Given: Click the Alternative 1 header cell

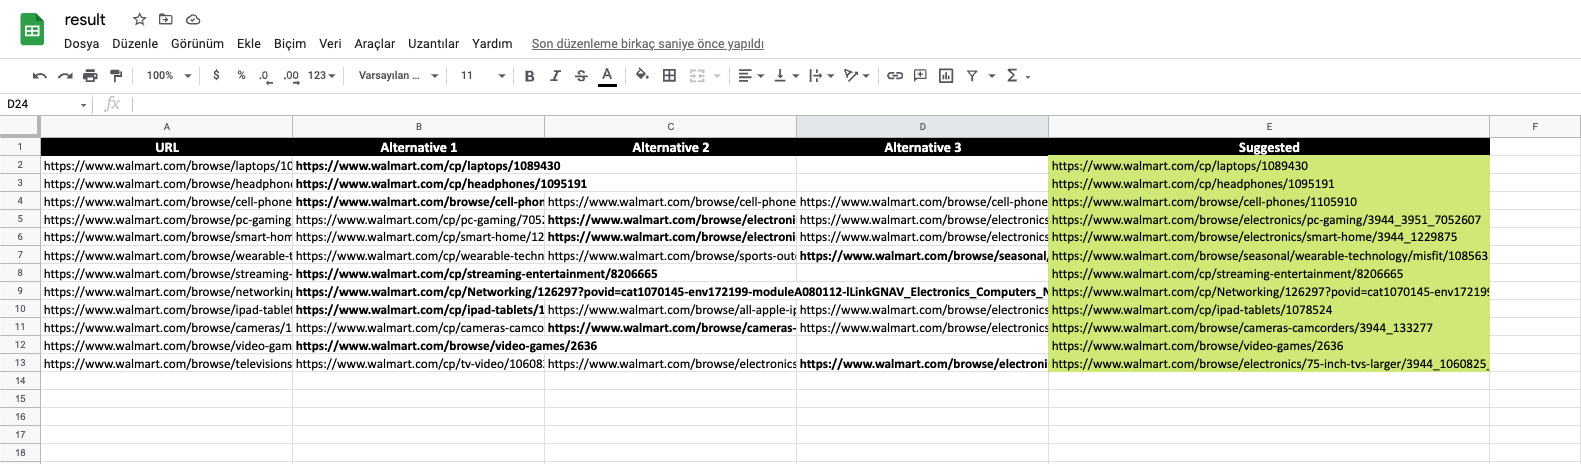Looking at the screenshot, I should point(418,147).
